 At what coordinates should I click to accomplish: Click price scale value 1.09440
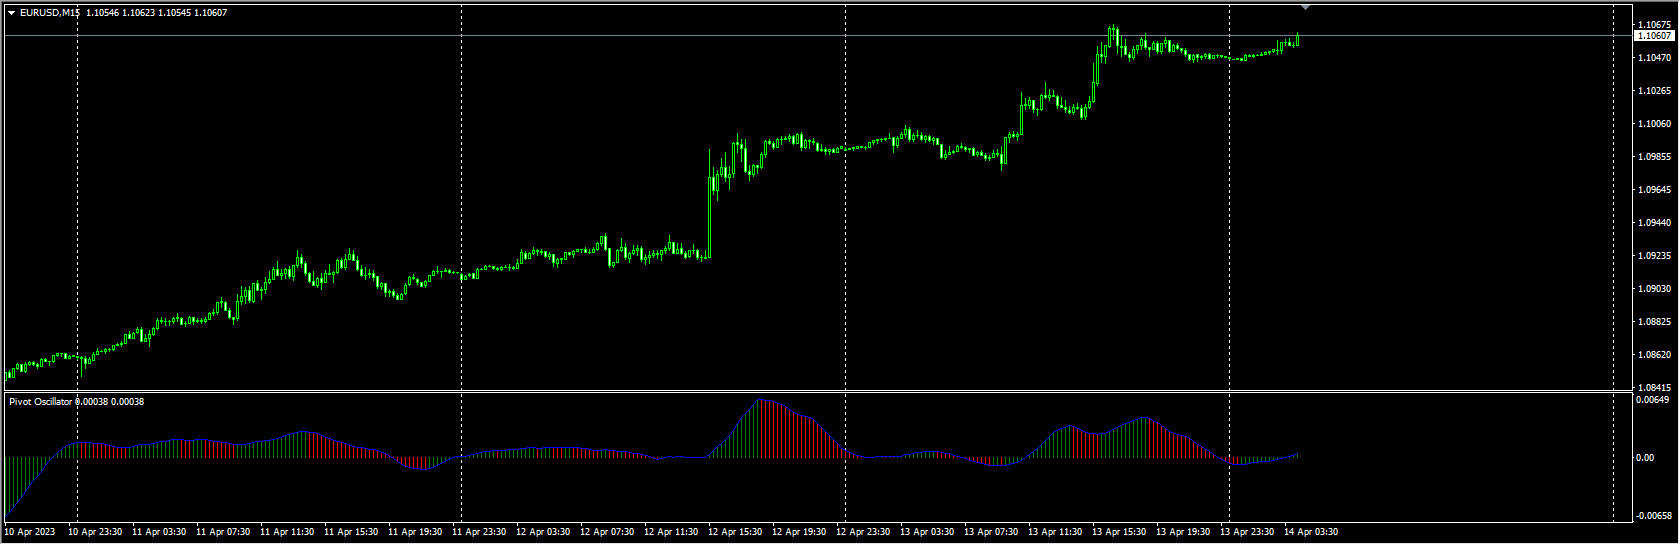(x=1654, y=223)
